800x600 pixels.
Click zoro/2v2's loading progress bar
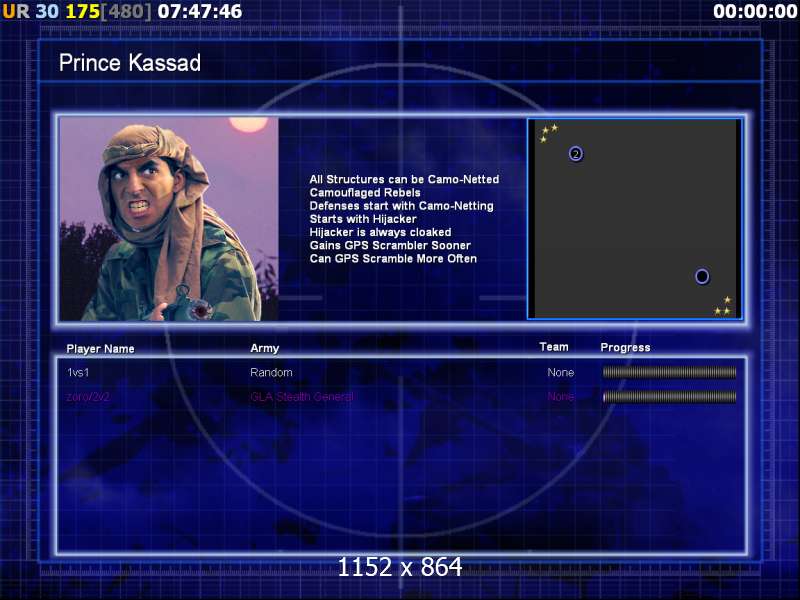click(x=669, y=397)
